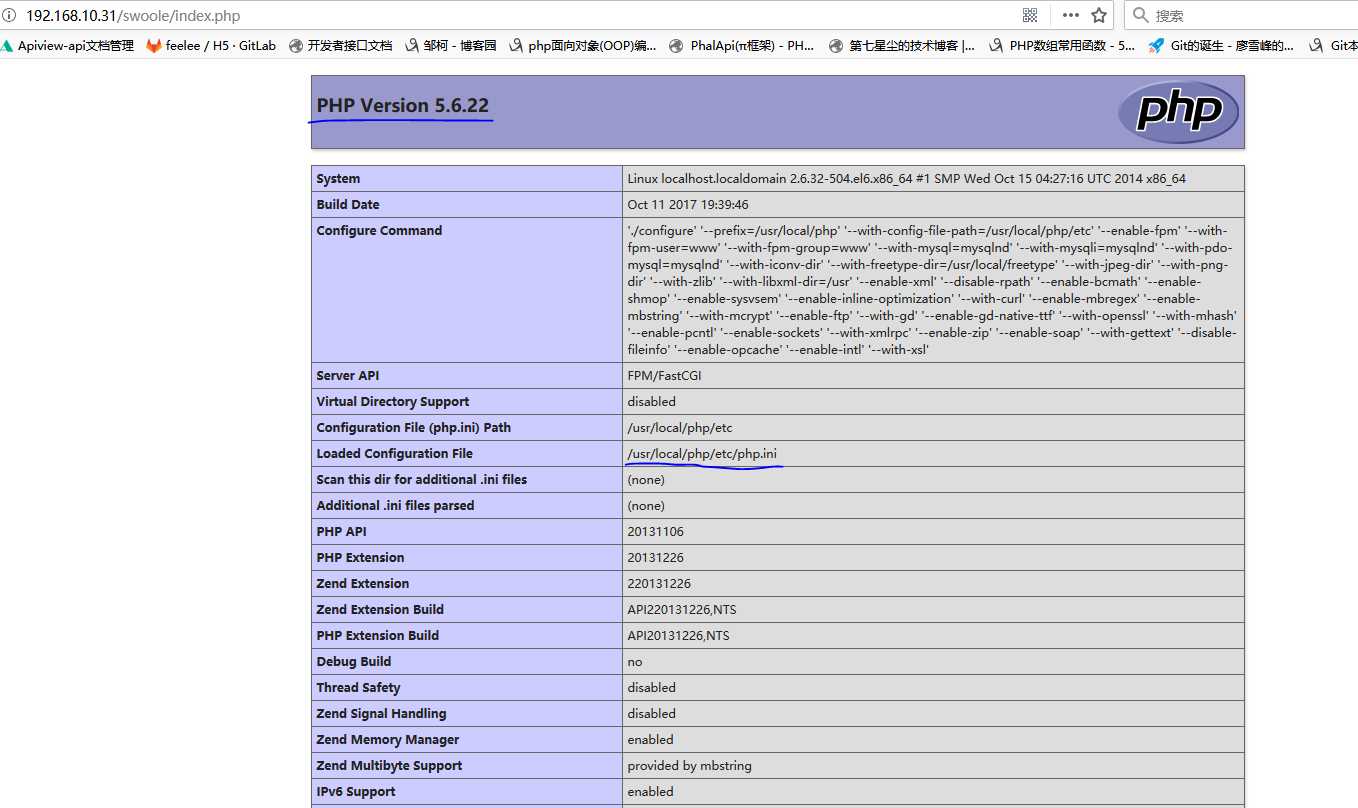Click the Zend Multibyte Support label
The image size is (1358, 808).
click(x=389, y=766)
